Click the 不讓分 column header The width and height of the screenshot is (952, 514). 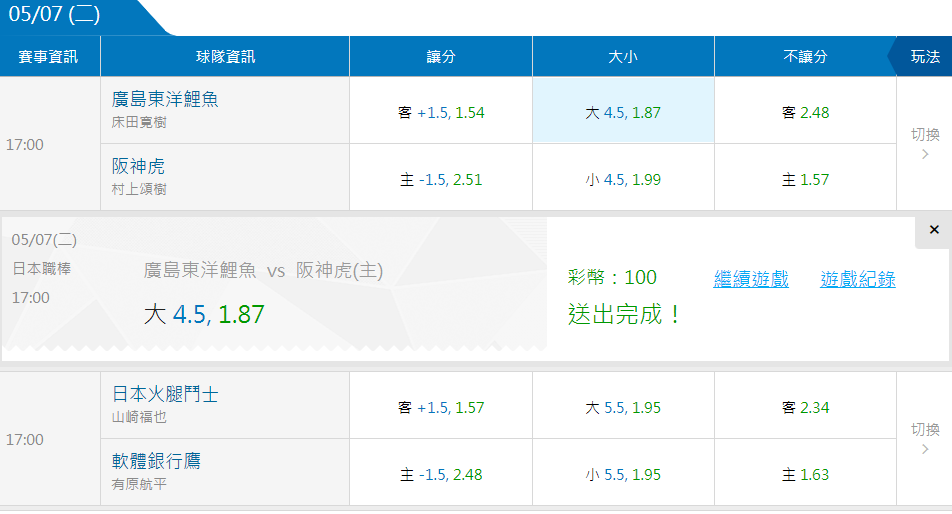[x=805, y=56]
